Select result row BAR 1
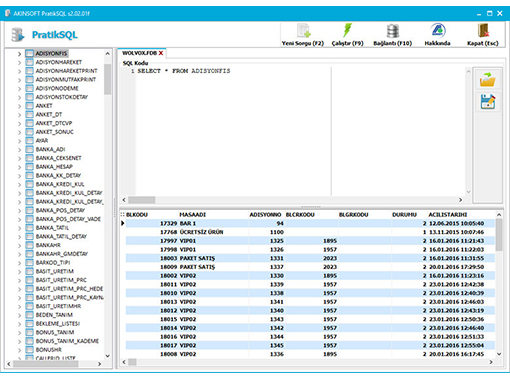The image size is (510, 380). (x=310, y=223)
